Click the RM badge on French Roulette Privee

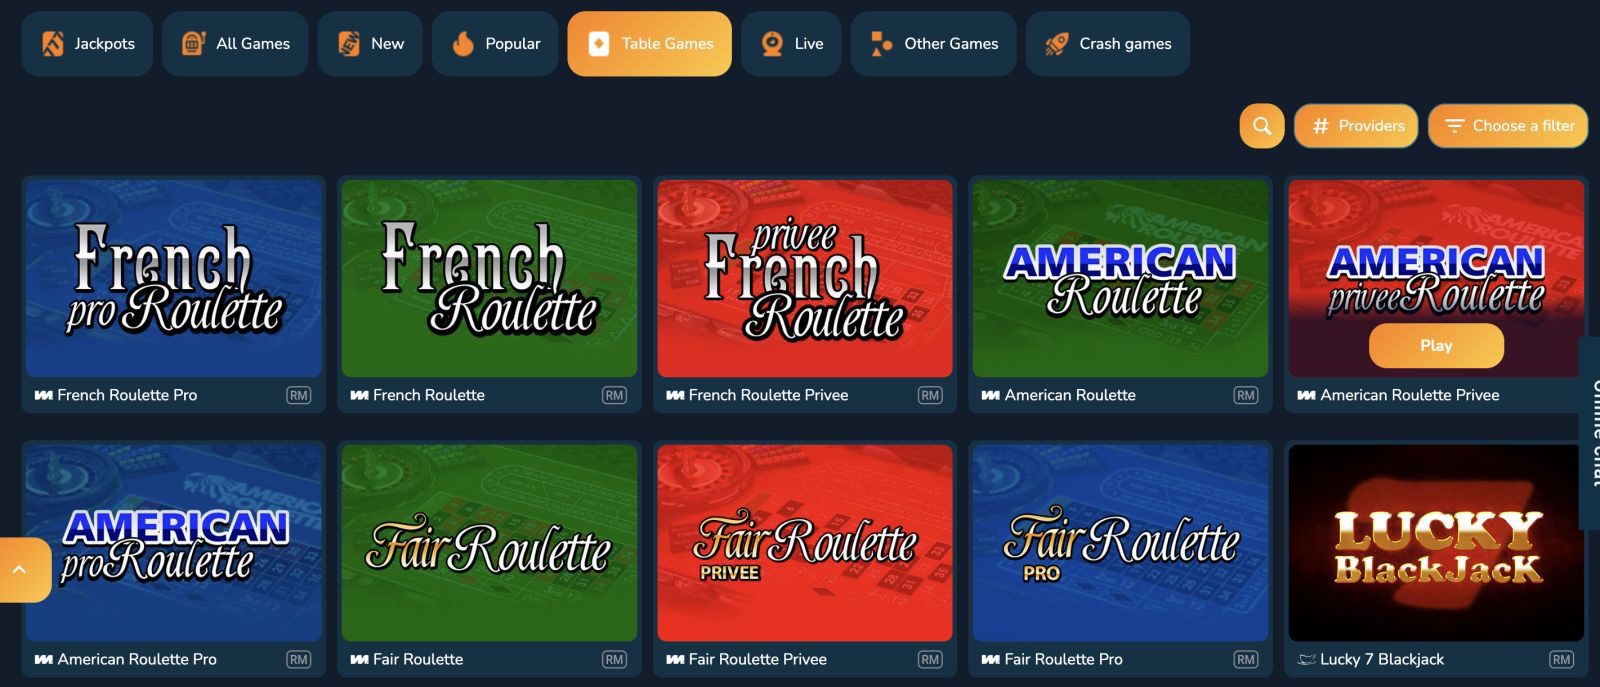(x=930, y=396)
